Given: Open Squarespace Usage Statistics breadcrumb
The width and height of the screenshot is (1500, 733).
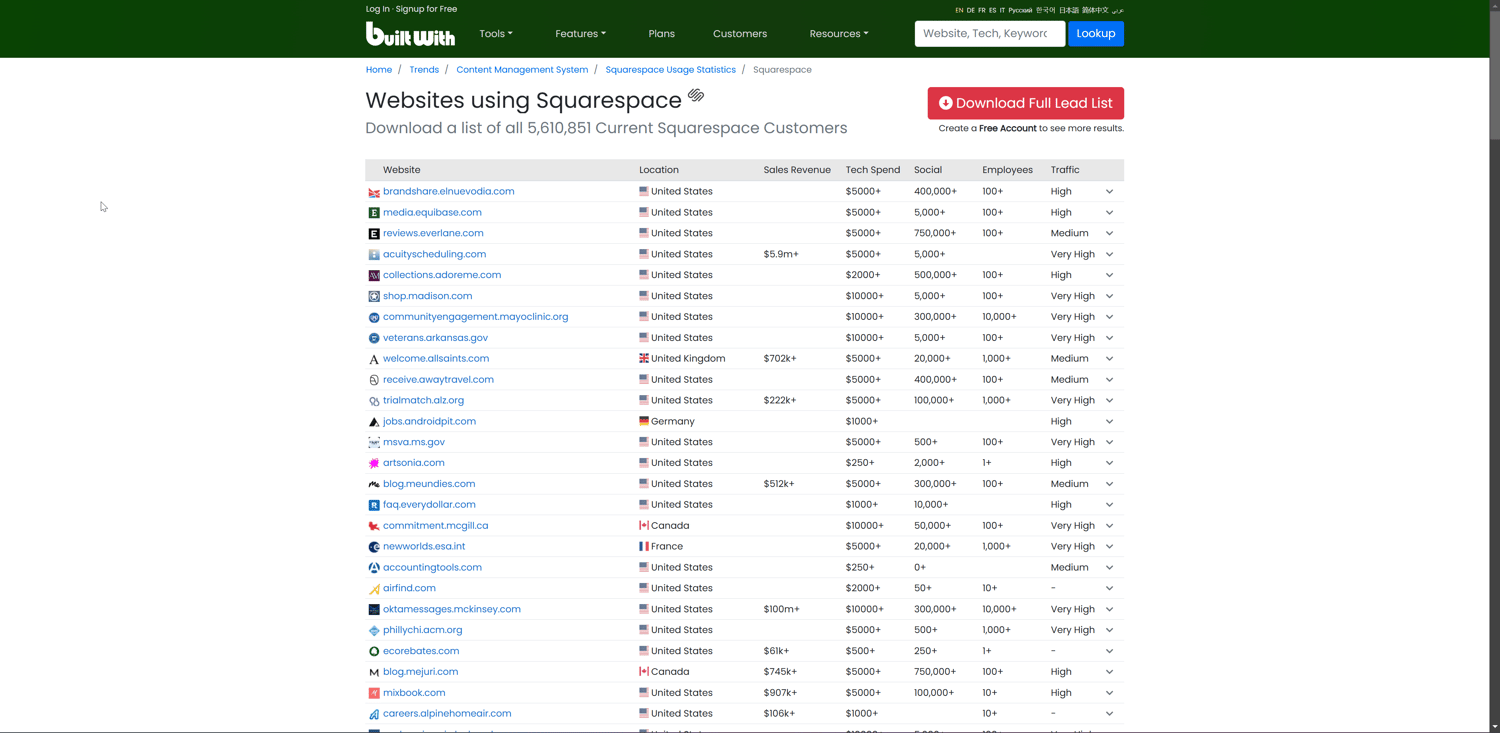Looking at the screenshot, I should tap(670, 70).
